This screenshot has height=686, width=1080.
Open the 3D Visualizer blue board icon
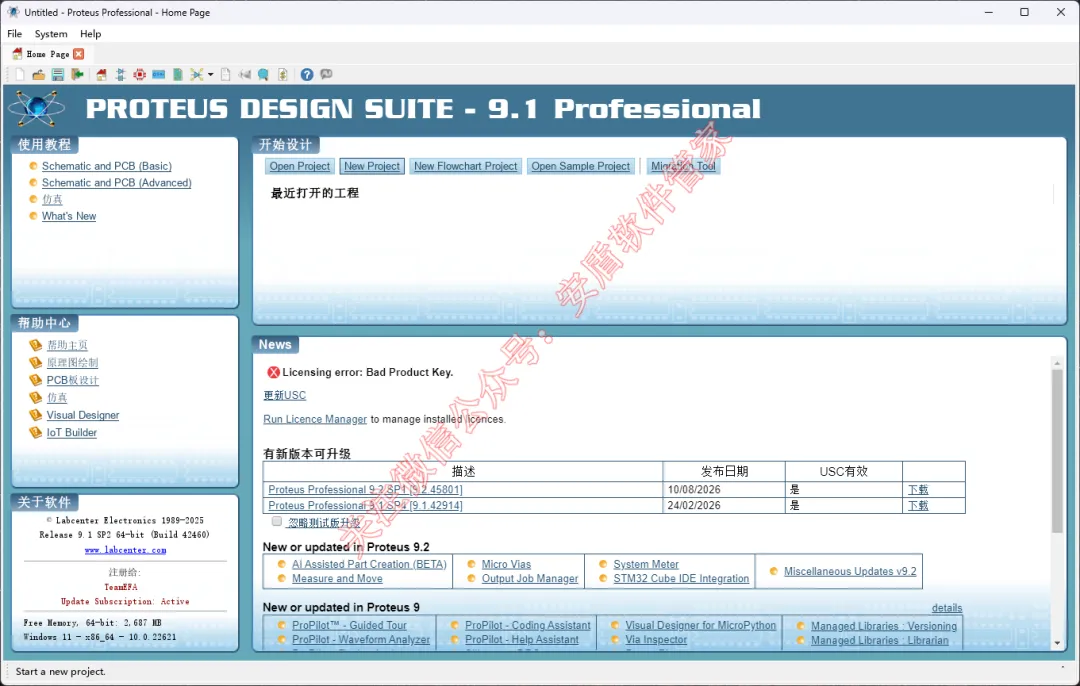(x=158, y=74)
